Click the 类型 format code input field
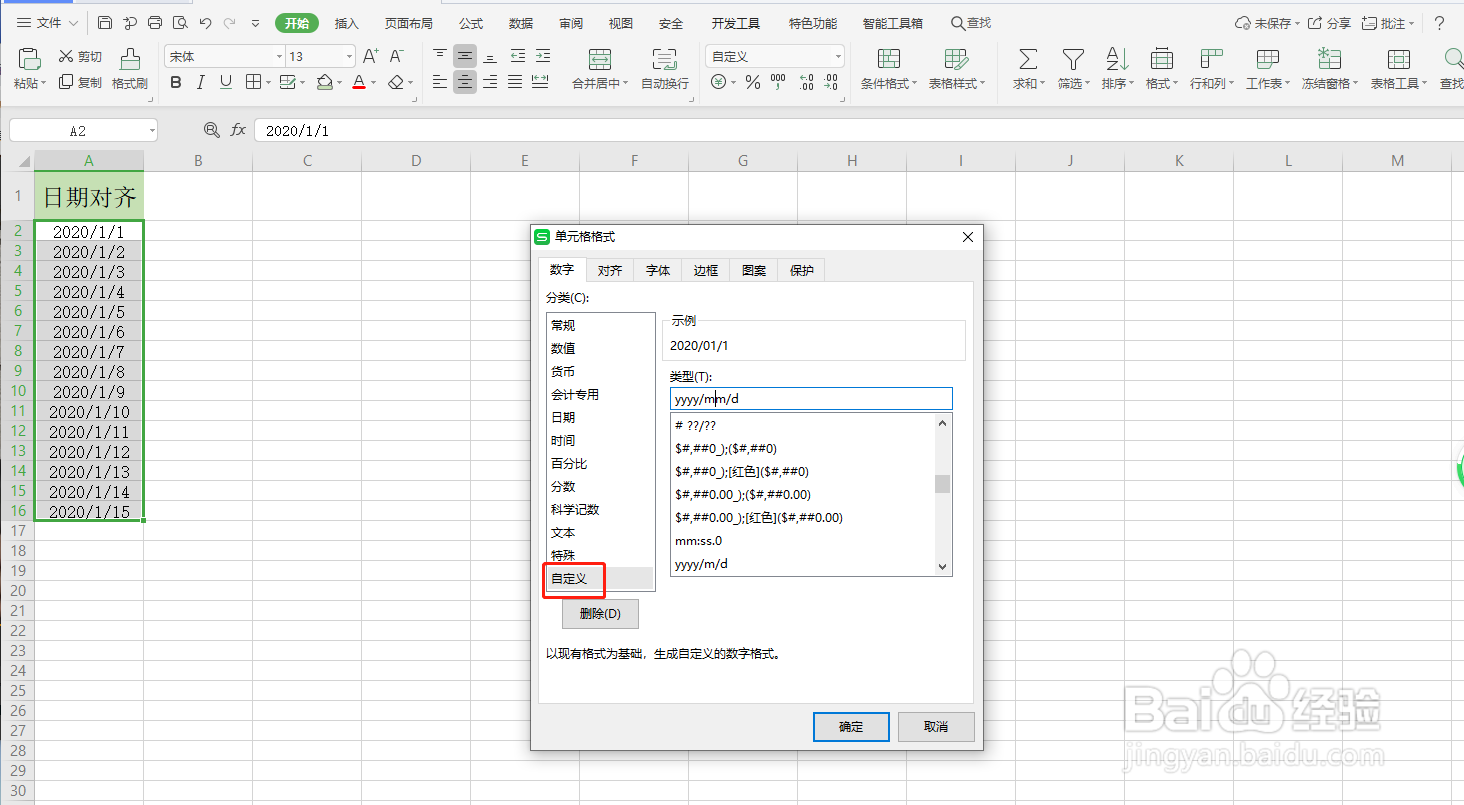Viewport: 1464px width, 805px height. pyautogui.click(x=811, y=398)
